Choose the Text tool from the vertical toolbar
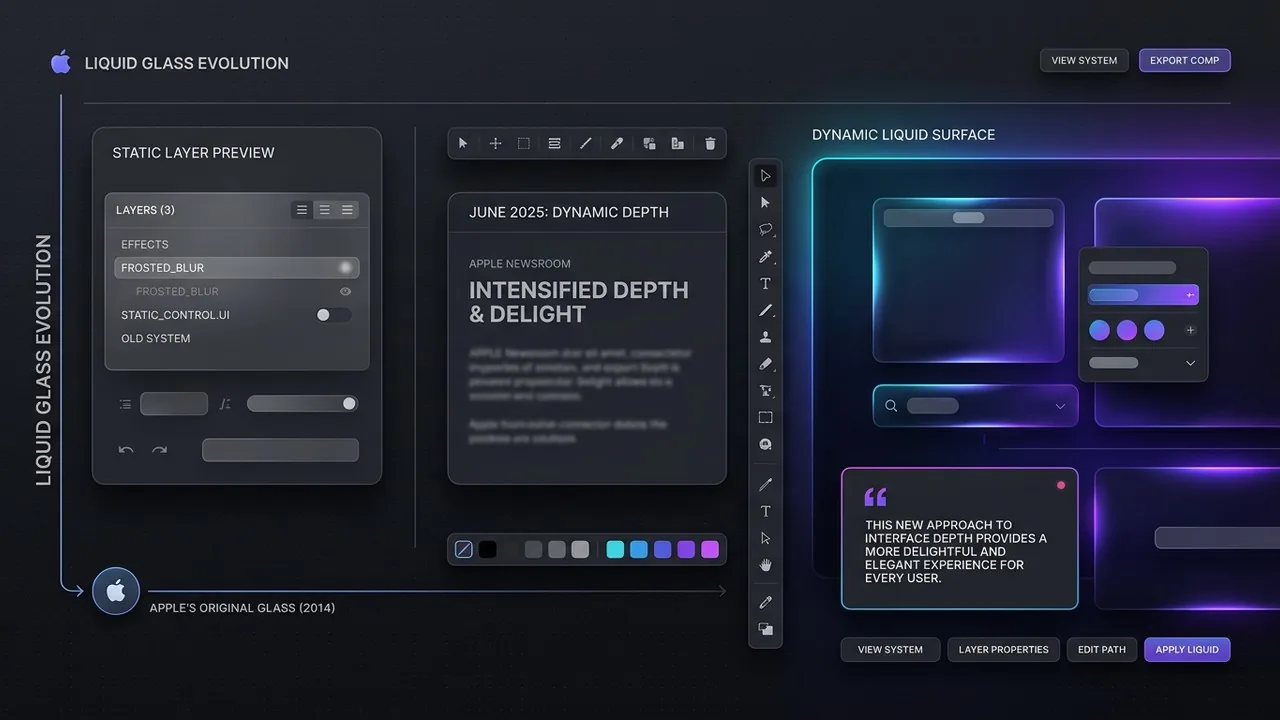 pos(765,283)
